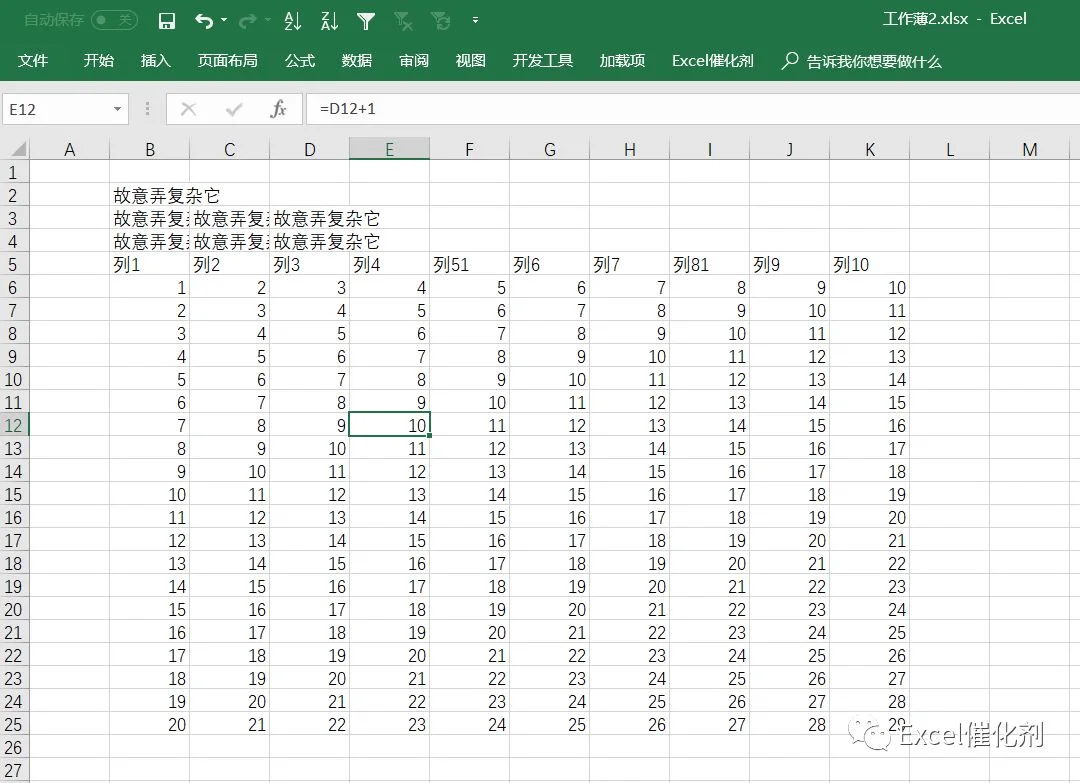The image size is (1080, 783).
Task: Expand Customize Quick Access Toolbar dropdown
Action: click(x=475, y=21)
